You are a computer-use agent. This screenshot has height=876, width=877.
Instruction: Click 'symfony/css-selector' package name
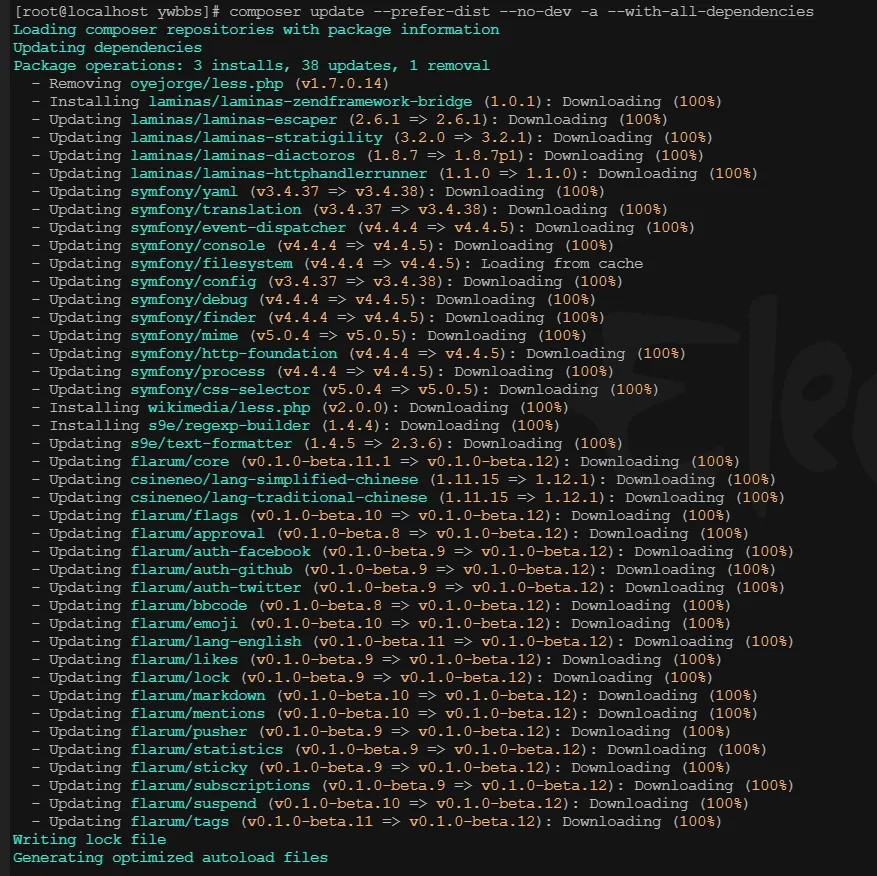pos(220,389)
